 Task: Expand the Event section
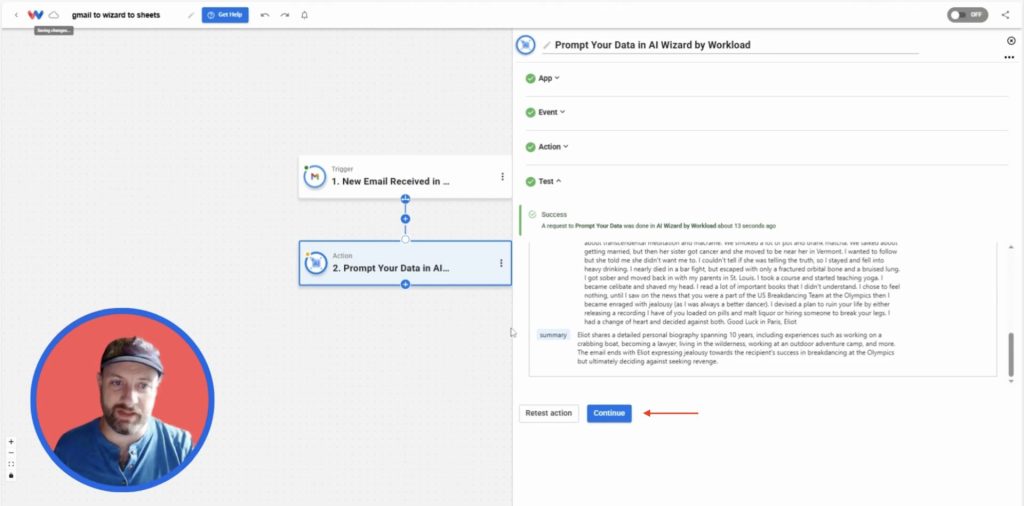pos(552,112)
